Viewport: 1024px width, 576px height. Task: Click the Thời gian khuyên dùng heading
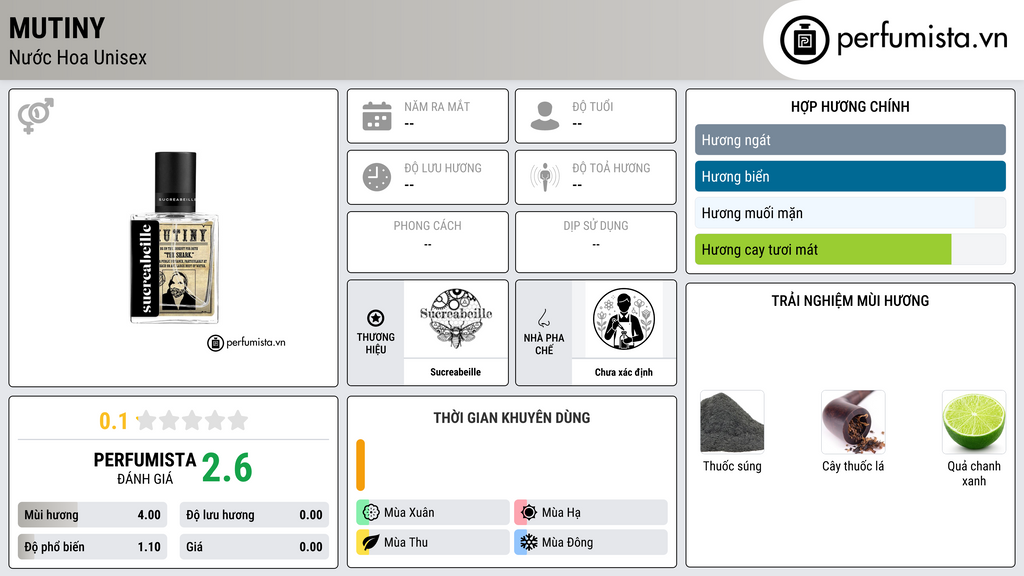(x=512, y=418)
